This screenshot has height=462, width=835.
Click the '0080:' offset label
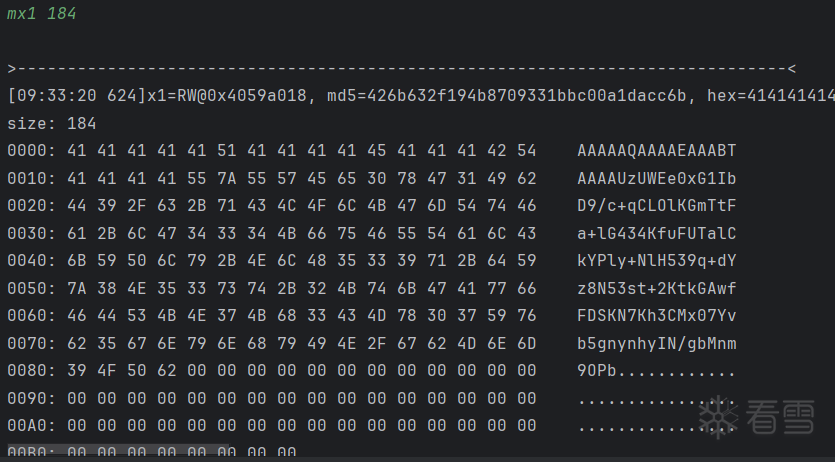pyautogui.click(x=31, y=371)
